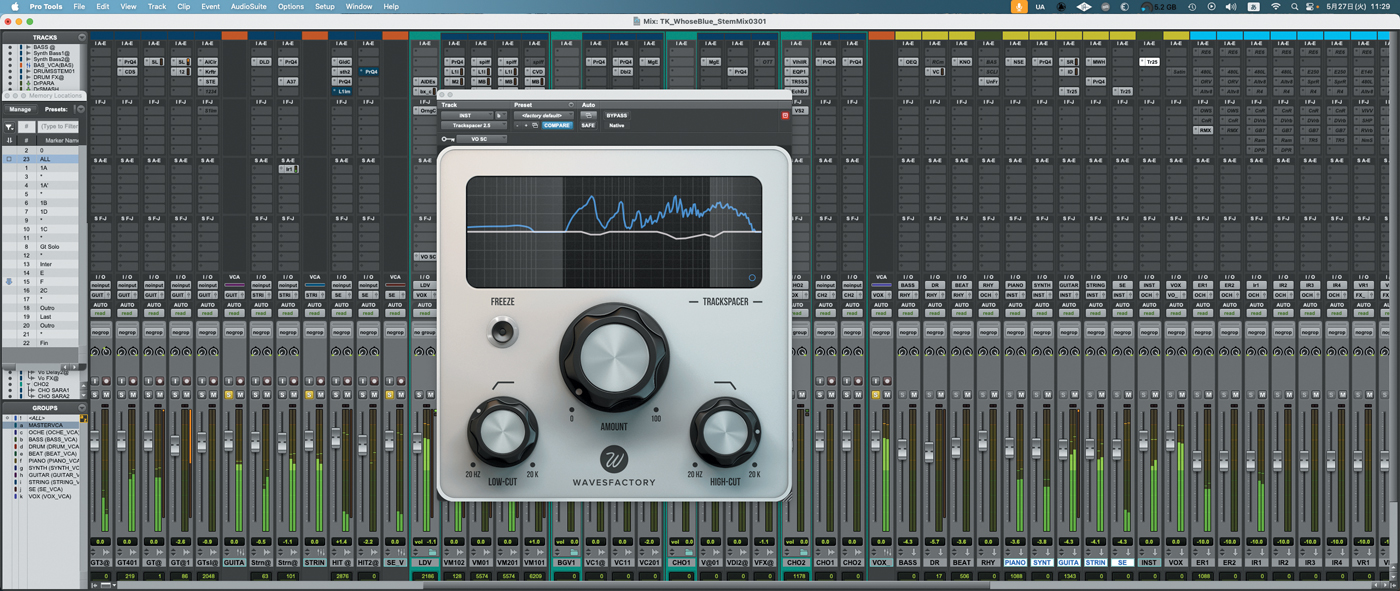Click the Wi-Fi status icon
This screenshot has height=591, width=1400.
click(1276, 6)
